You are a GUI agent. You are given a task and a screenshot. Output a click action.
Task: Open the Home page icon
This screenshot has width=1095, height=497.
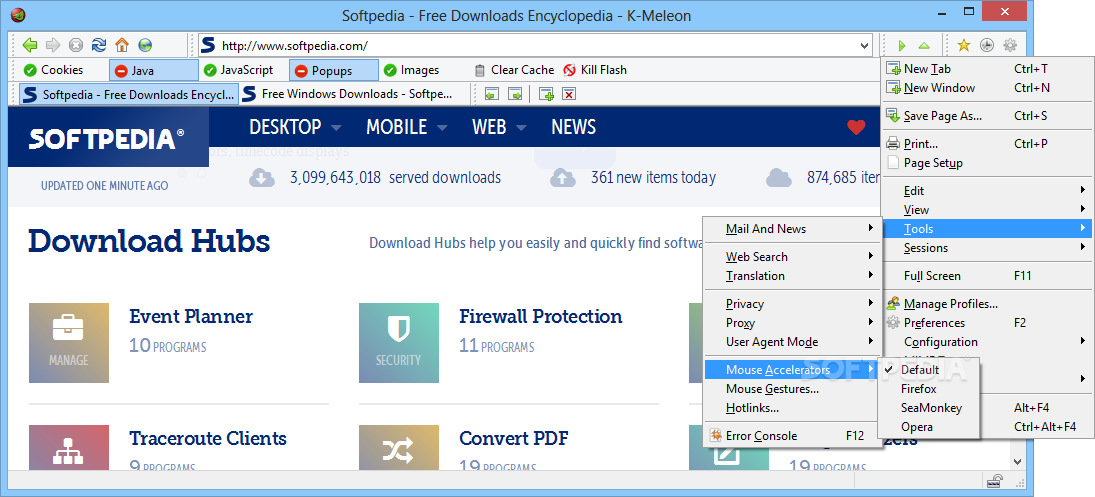click(x=122, y=45)
